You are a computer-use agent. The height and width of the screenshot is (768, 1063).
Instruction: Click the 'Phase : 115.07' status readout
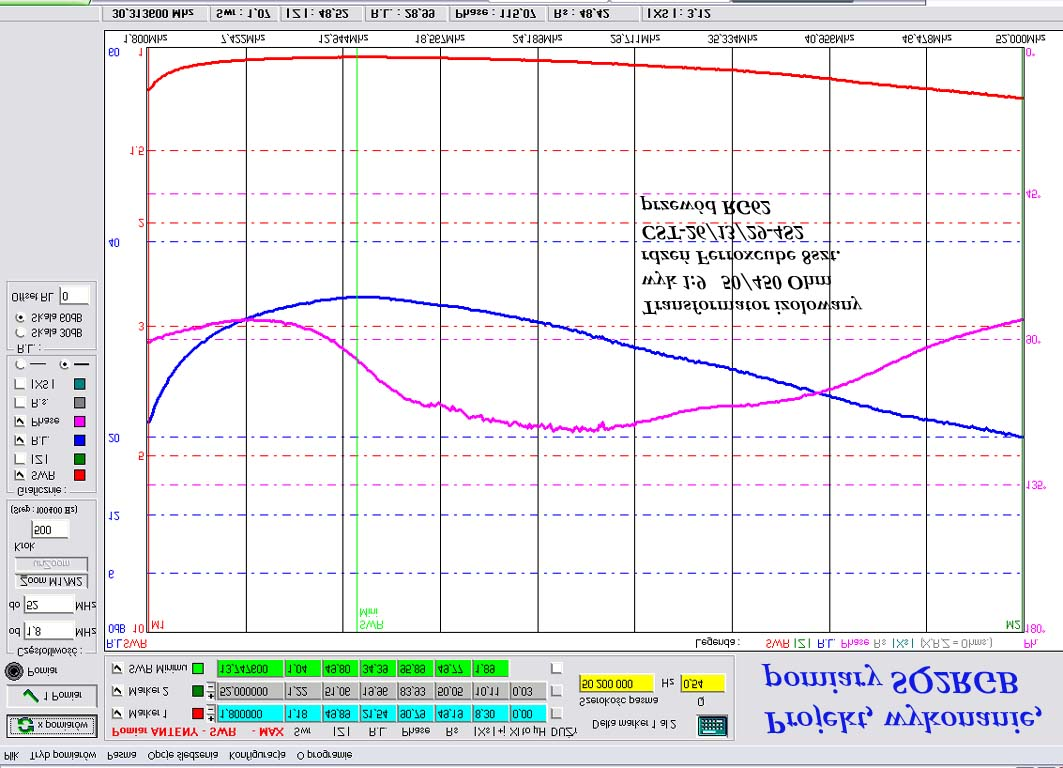click(496, 13)
